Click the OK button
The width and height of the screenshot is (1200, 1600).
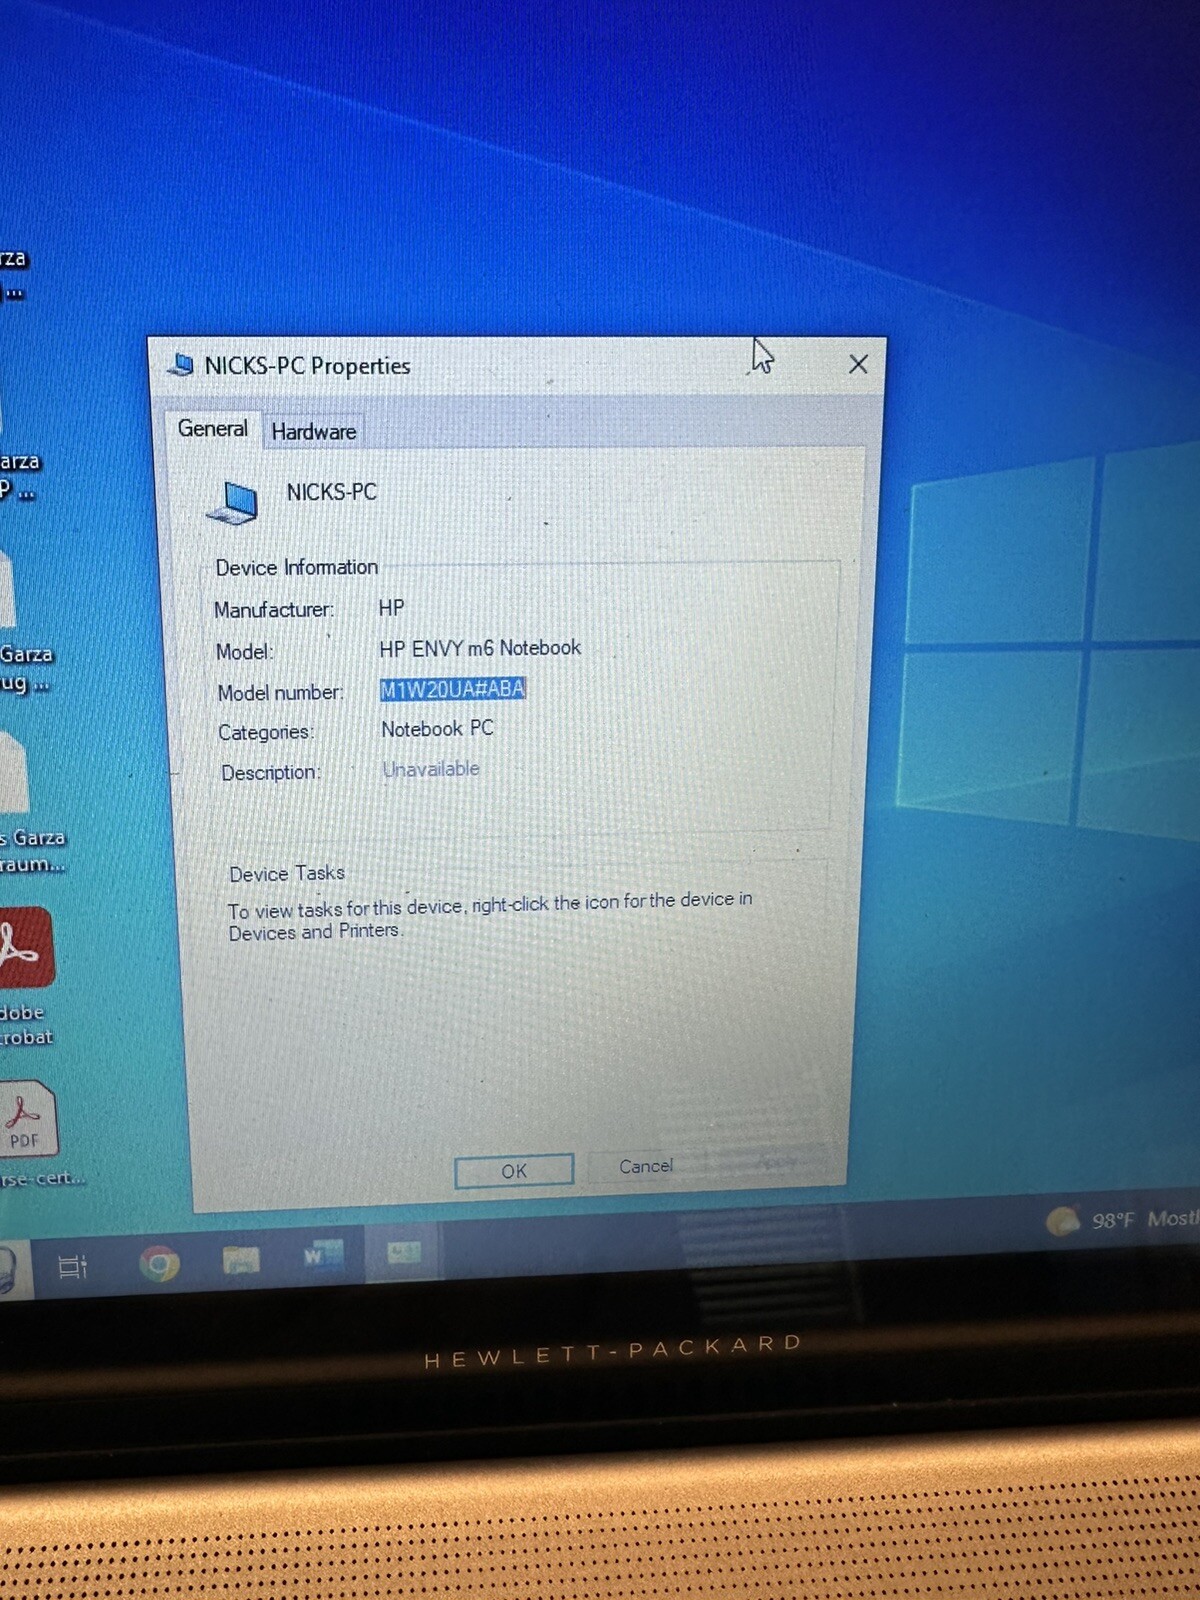coord(514,1170)
